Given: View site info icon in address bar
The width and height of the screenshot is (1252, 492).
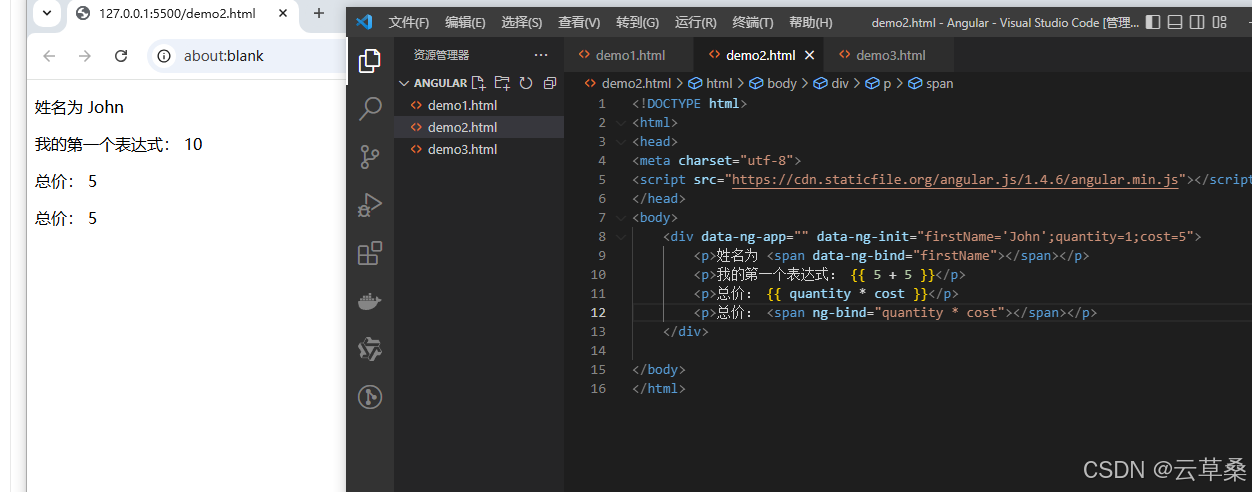Looking at the screenshot, I should (x=165, y=56).
